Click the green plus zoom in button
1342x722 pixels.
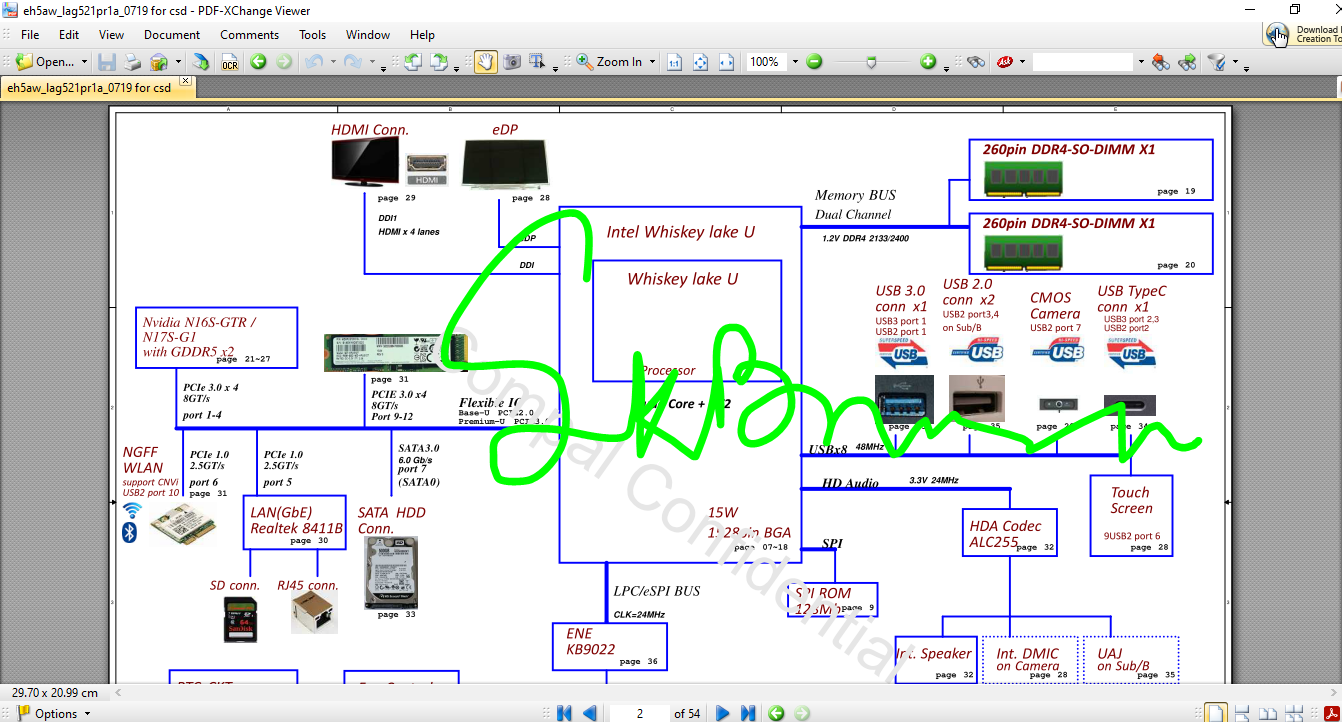pos(928,62)
